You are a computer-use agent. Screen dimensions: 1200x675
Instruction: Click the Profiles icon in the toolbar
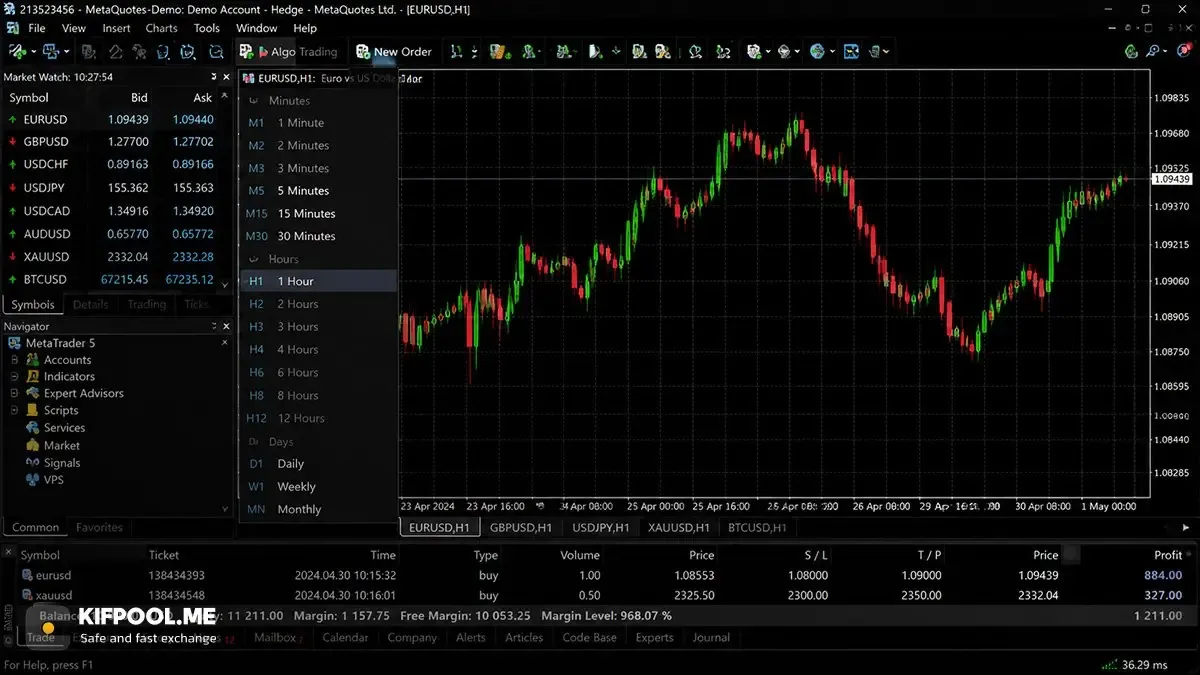tap(50, 51)
